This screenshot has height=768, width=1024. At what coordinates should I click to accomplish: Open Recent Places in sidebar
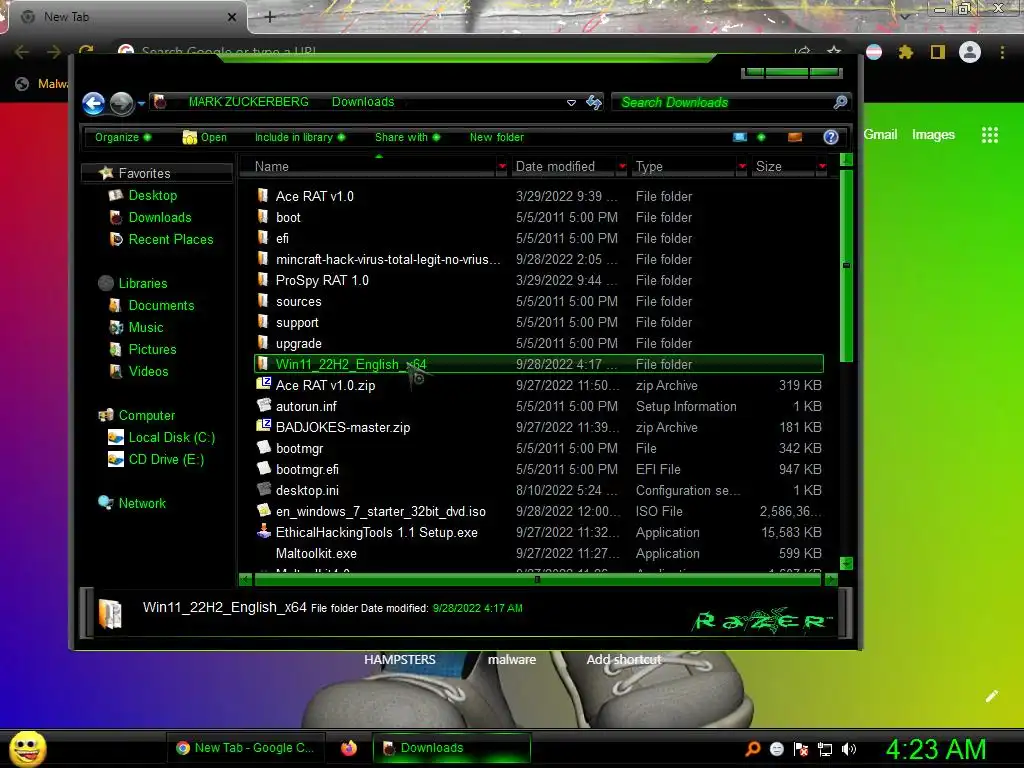coord(170,240)
